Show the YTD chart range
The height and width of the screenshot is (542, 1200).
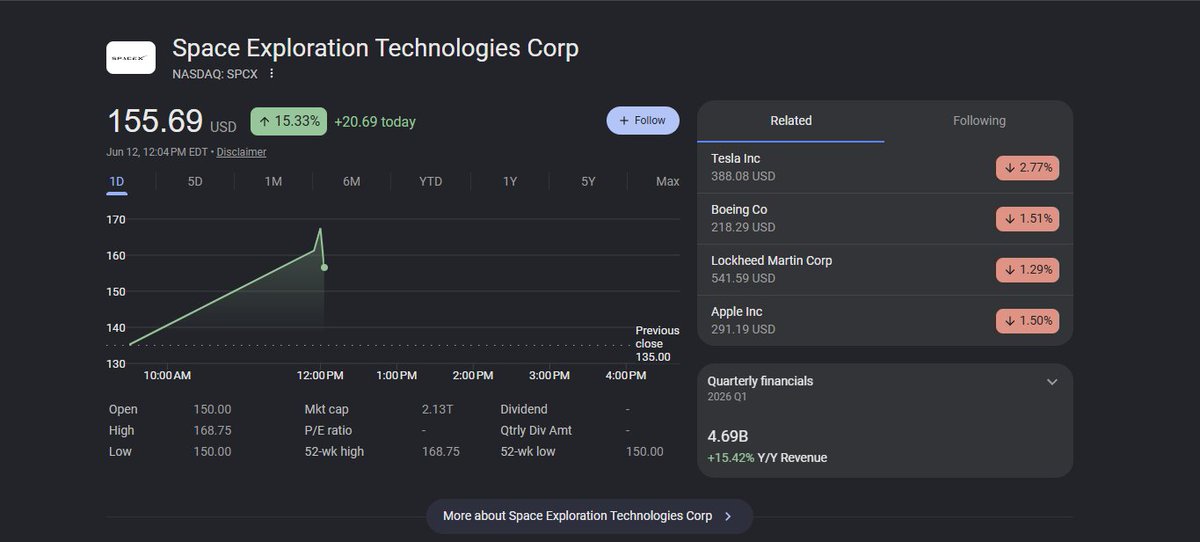tap(431, 181)
